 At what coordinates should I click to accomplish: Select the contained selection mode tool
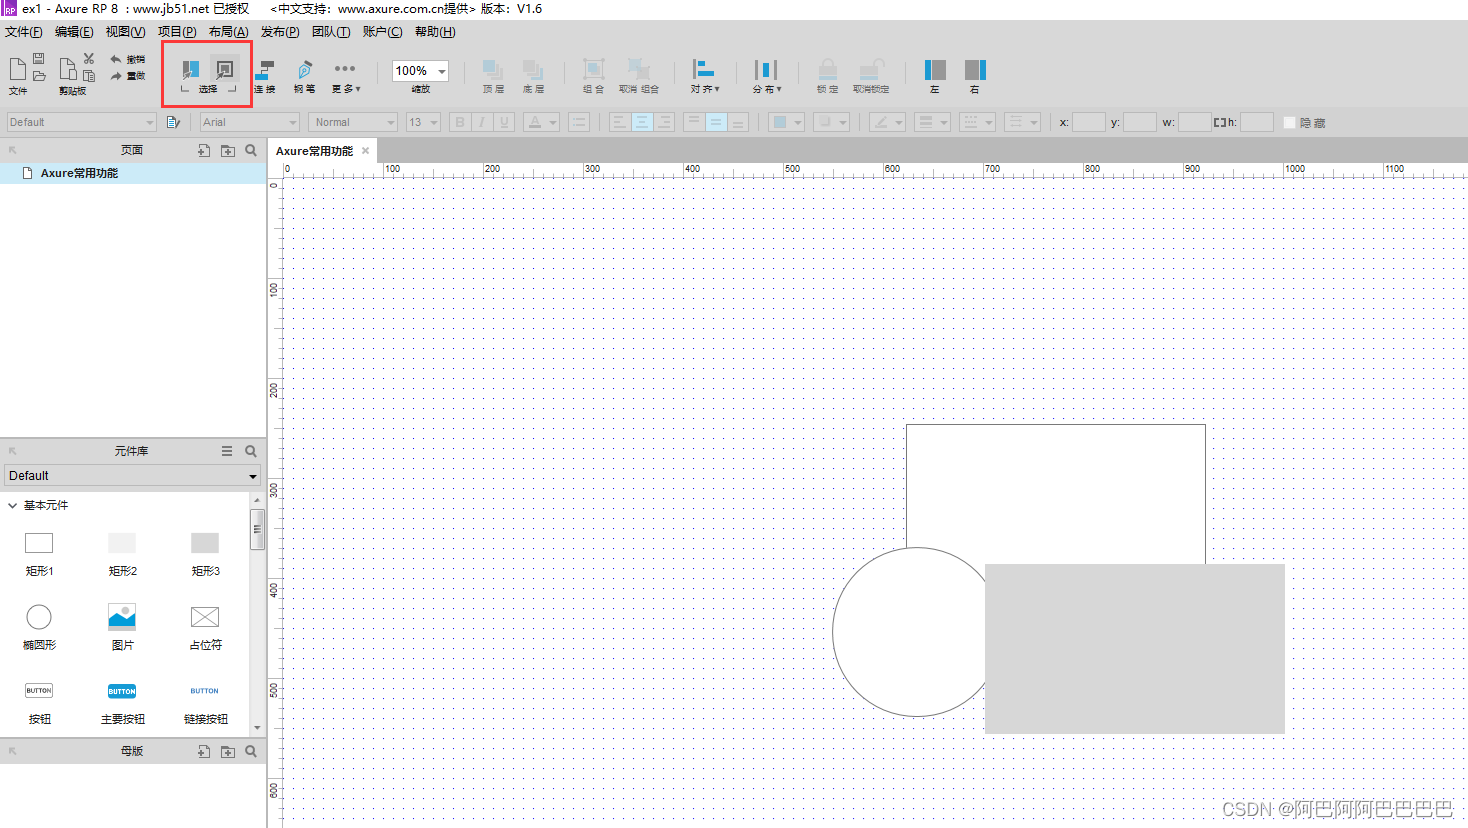pos(224,70)
